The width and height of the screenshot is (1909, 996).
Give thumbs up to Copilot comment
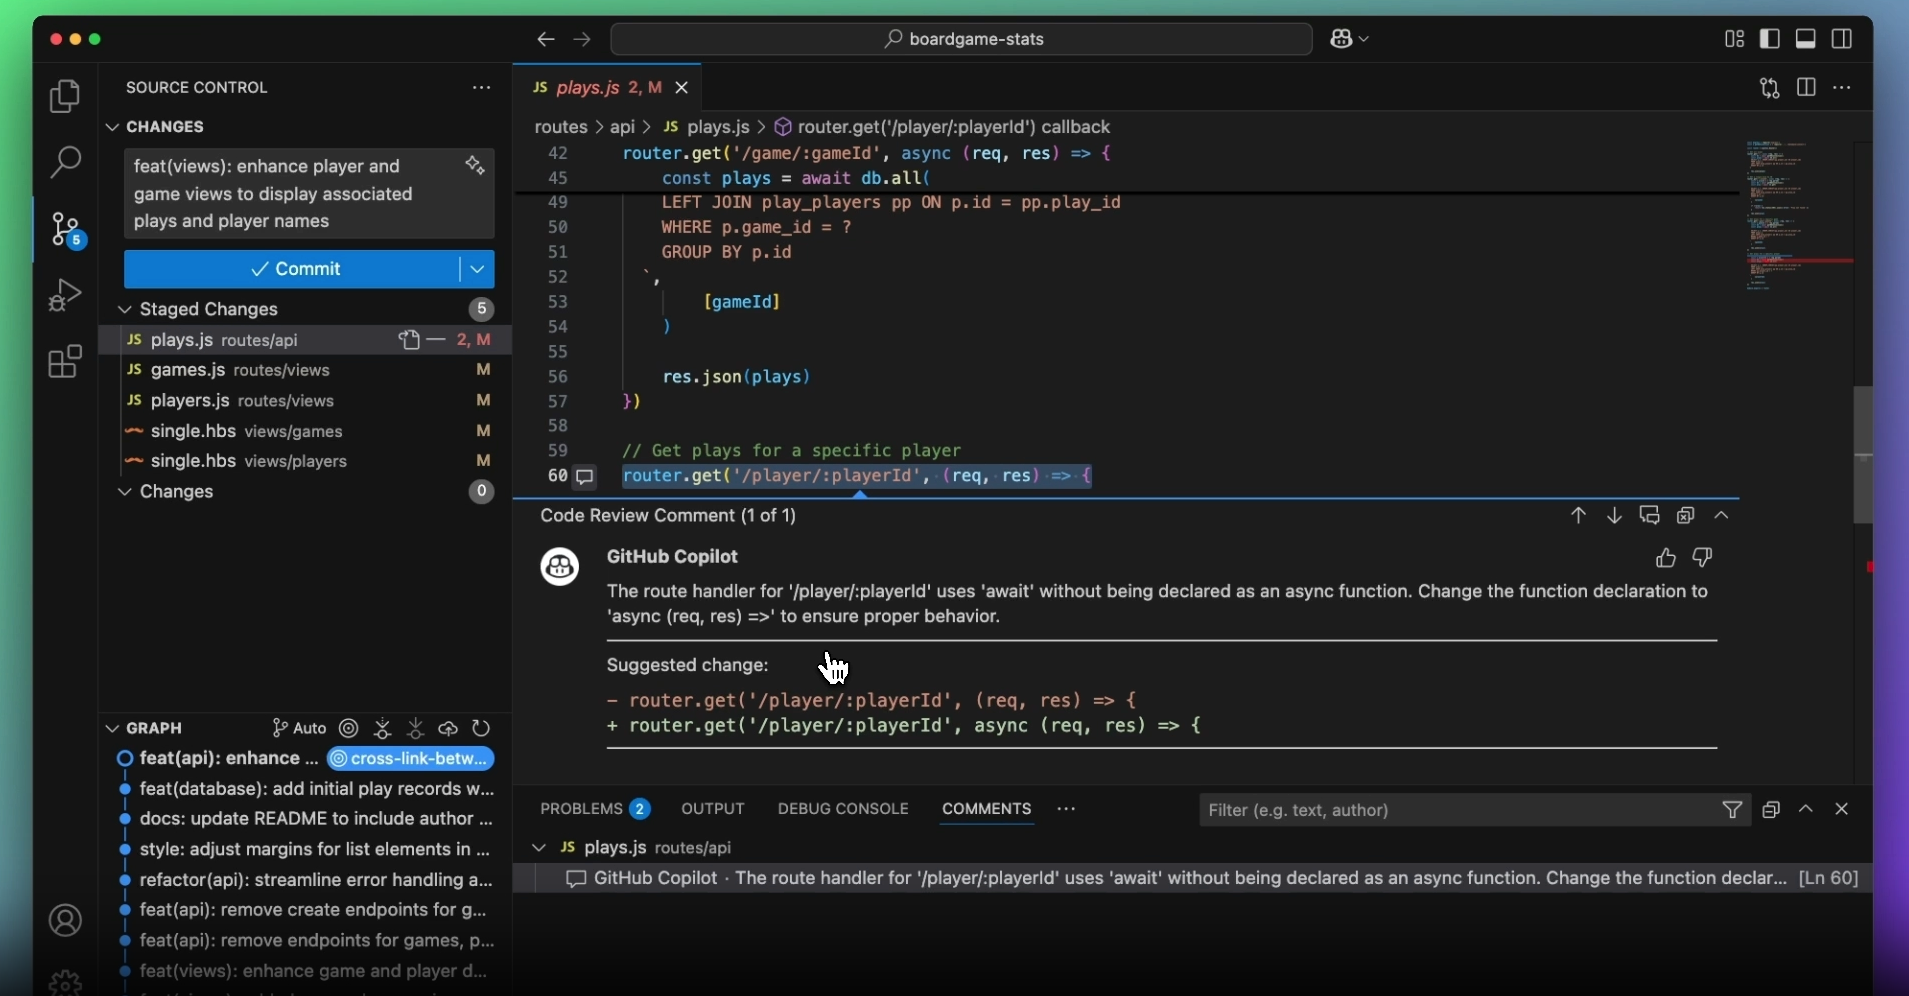[1666, 558]
